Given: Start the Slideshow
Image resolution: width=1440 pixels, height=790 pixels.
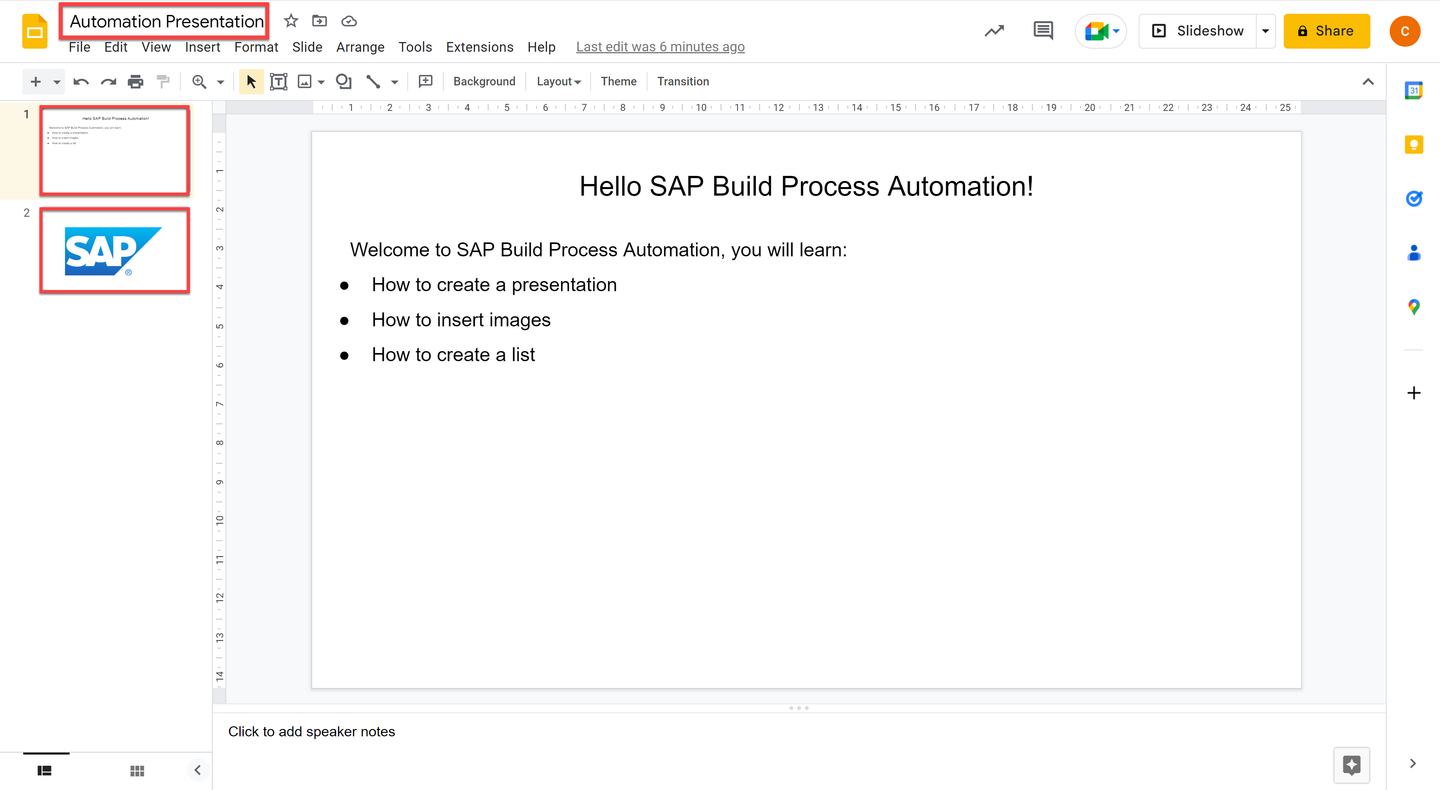Looking at the screenshot, I should (1197, 31).
